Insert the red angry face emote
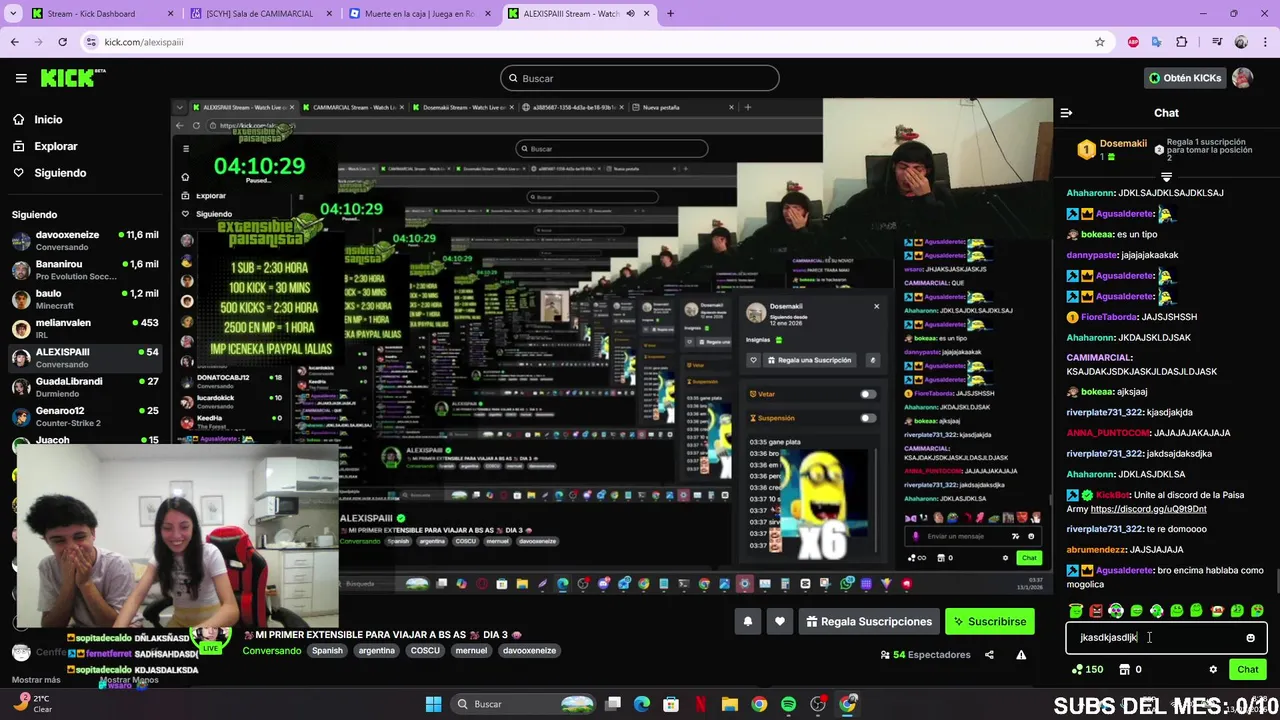1280x720 pixels. pyautogui.click(x=1096, y=611)
